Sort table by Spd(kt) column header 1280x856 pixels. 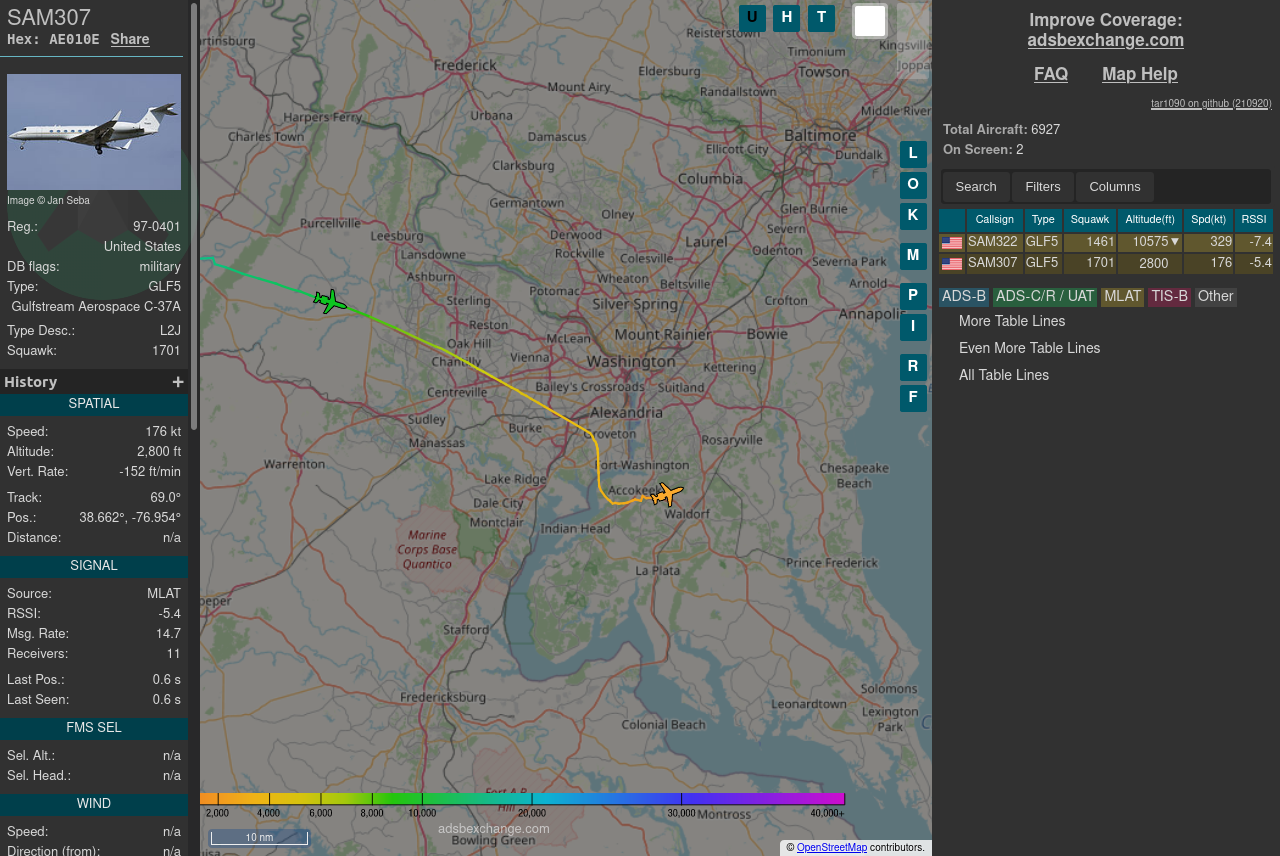tap(1209, 220)
